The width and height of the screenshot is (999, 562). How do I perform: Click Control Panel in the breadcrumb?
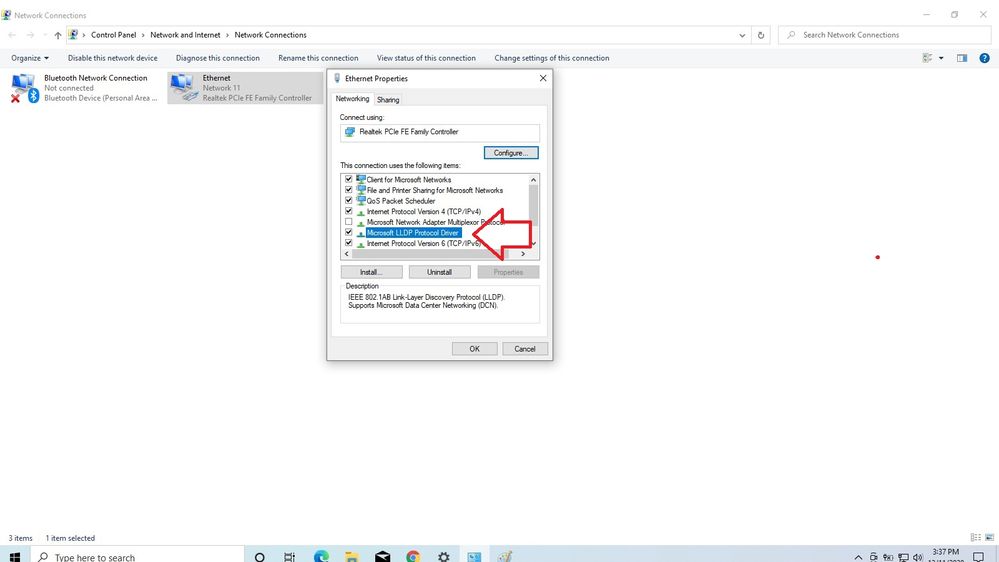(x=113, y=35)
